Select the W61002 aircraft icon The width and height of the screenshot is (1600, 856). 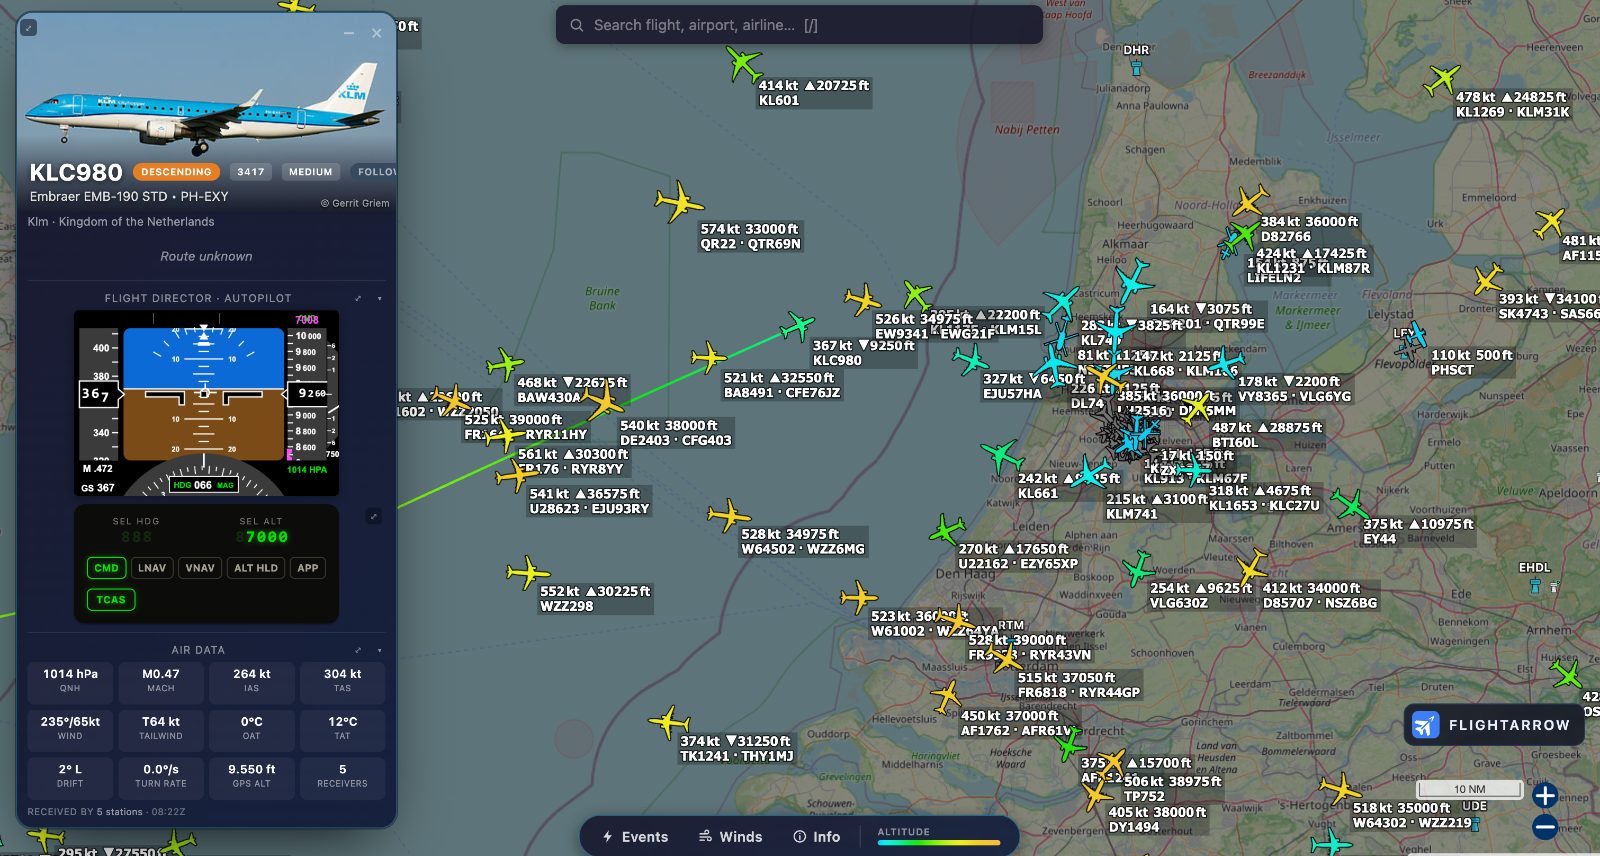pyautogui.click(x=858, y=598)
